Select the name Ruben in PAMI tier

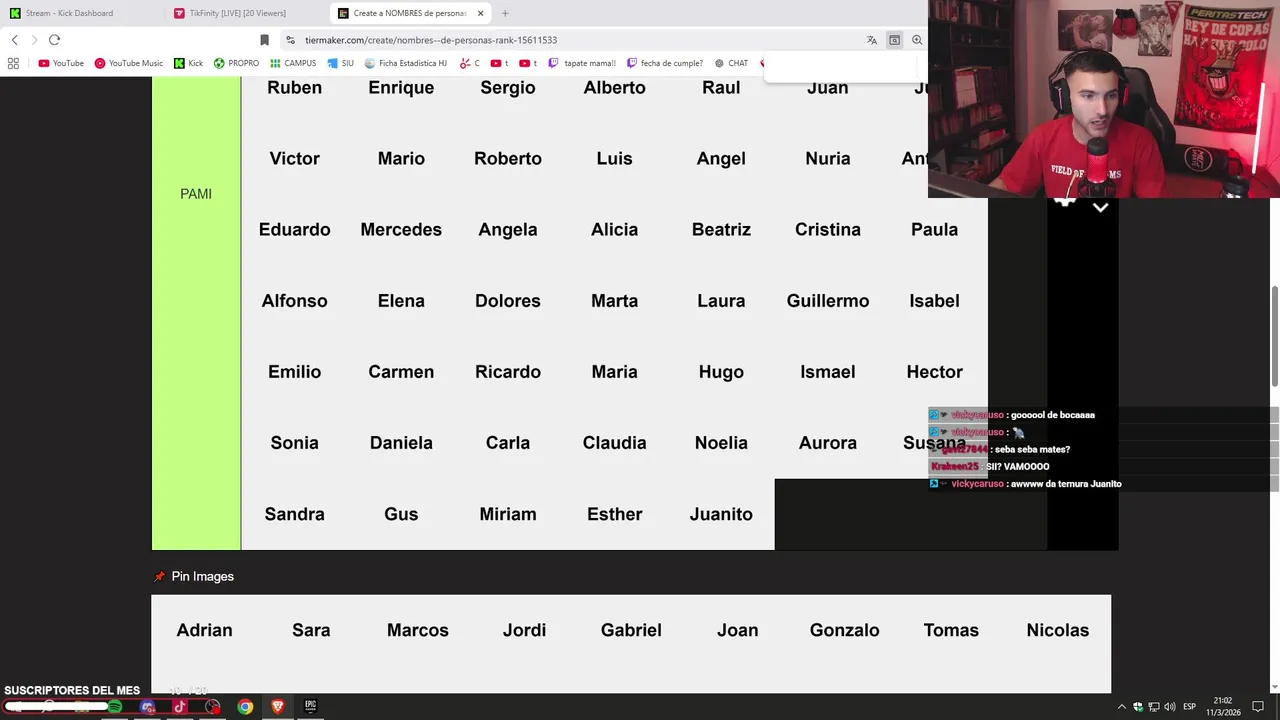pos(294,88)
